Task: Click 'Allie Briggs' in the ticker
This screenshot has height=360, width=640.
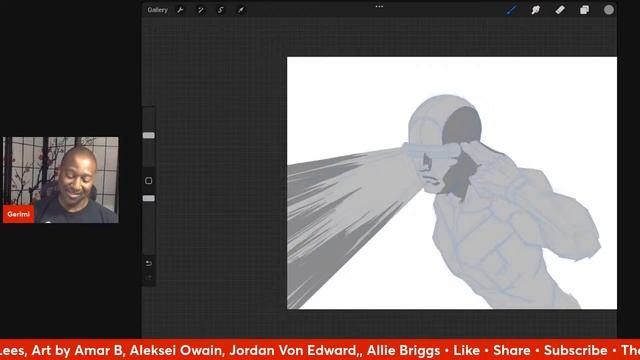Action: pos(403,350)
